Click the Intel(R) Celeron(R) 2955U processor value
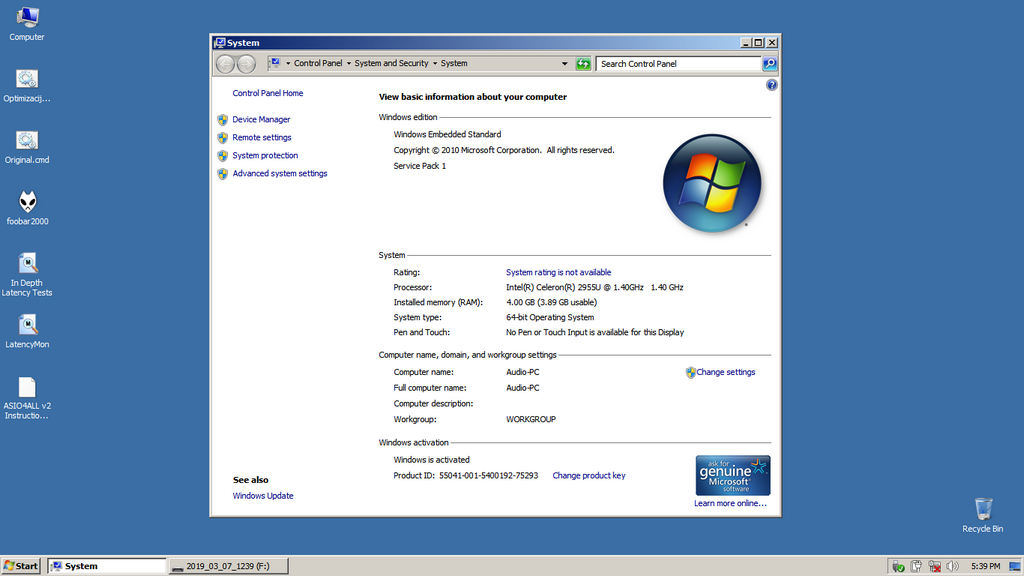The width and height of the screenshot is (1024, 576). [x=595, y=287]
